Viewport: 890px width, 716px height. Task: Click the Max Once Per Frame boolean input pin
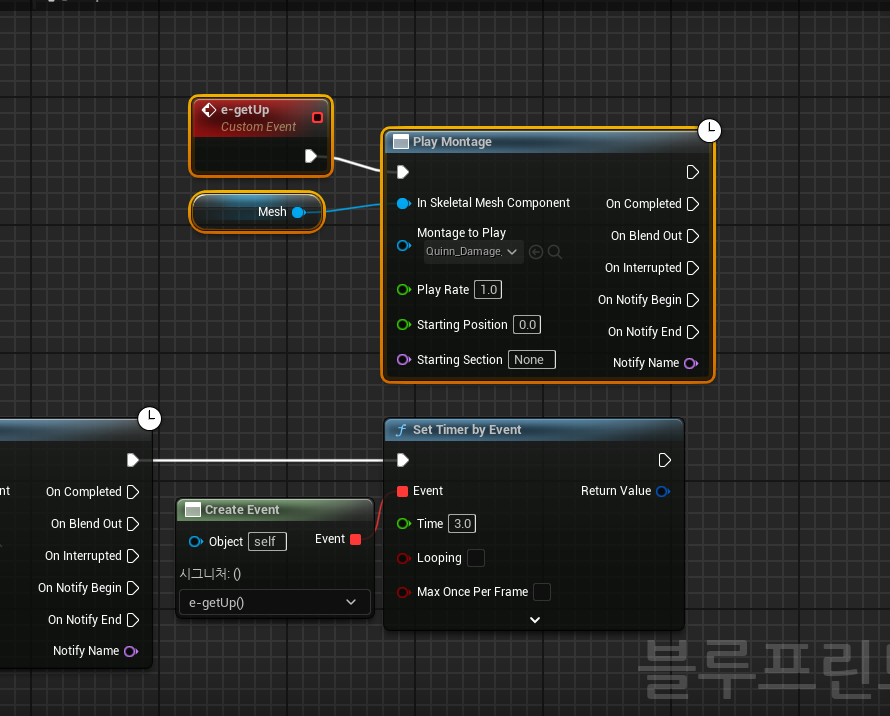[x=404, y=592]
